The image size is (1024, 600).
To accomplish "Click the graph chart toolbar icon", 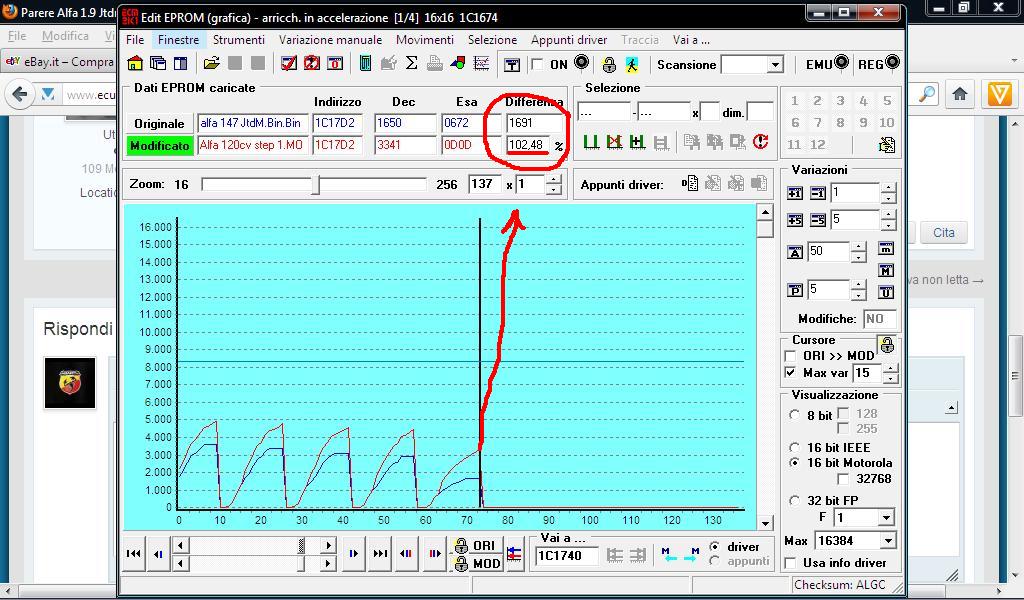I will point(481,63).
